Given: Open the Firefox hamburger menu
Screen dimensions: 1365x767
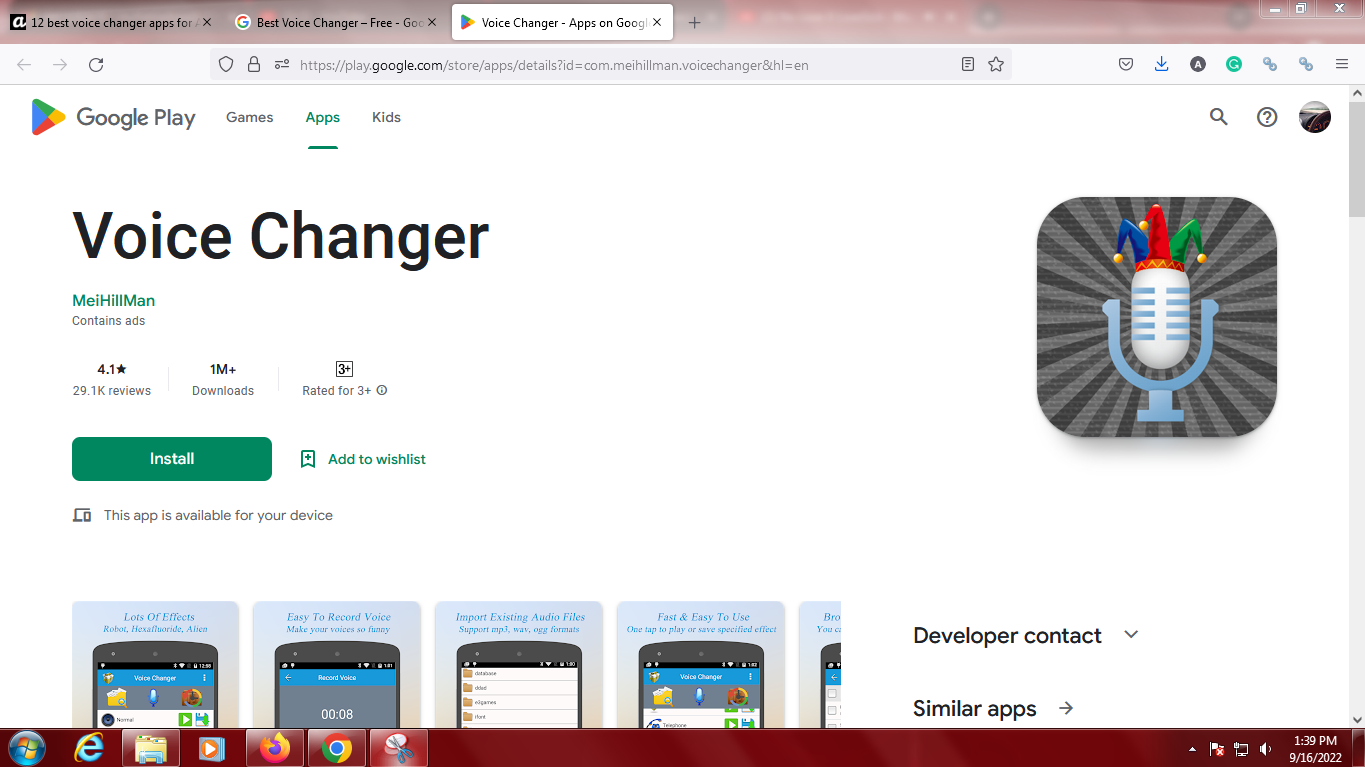Looking at the screenshot, I should coord(1342,64).
